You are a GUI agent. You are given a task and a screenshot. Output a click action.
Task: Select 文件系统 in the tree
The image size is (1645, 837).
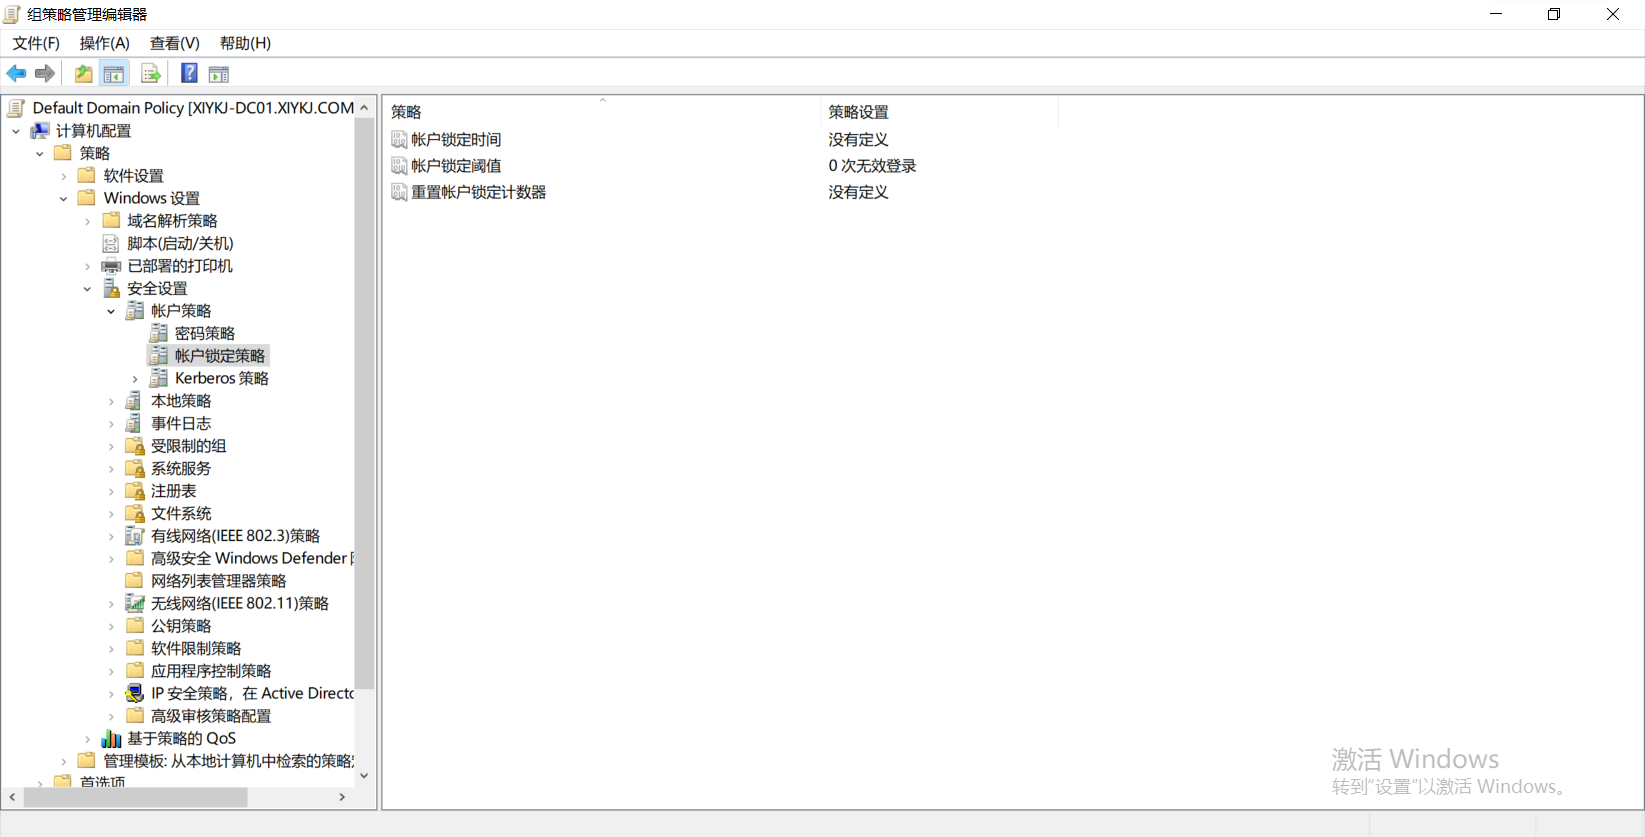click(181, 513)
